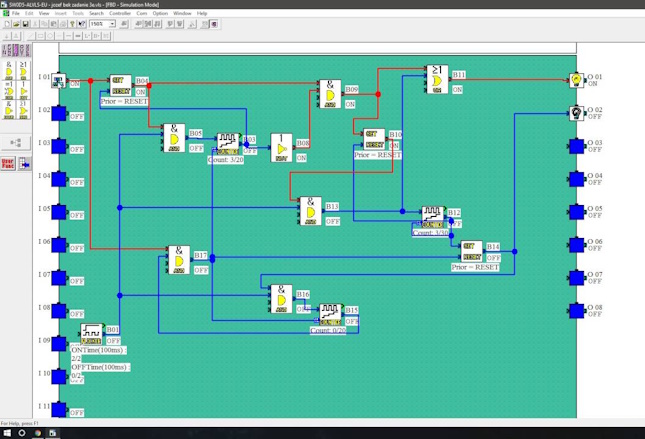Toggle input I 10 on

point(58,376)
